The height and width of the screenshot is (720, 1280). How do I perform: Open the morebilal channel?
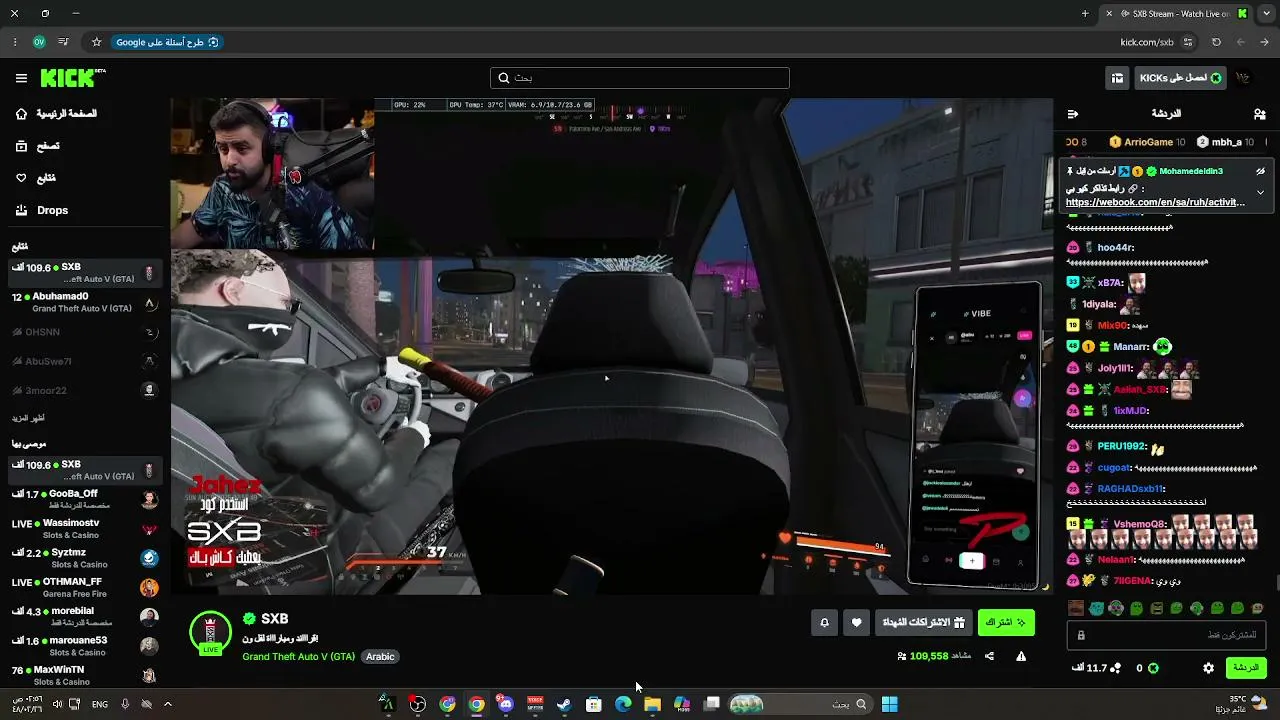click(84, 616)
